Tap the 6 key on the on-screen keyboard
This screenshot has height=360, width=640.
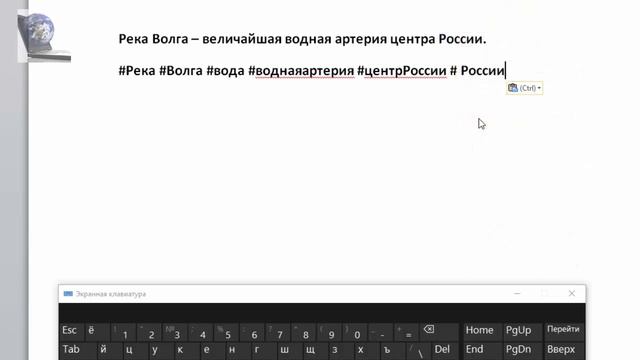pos(252,332)
